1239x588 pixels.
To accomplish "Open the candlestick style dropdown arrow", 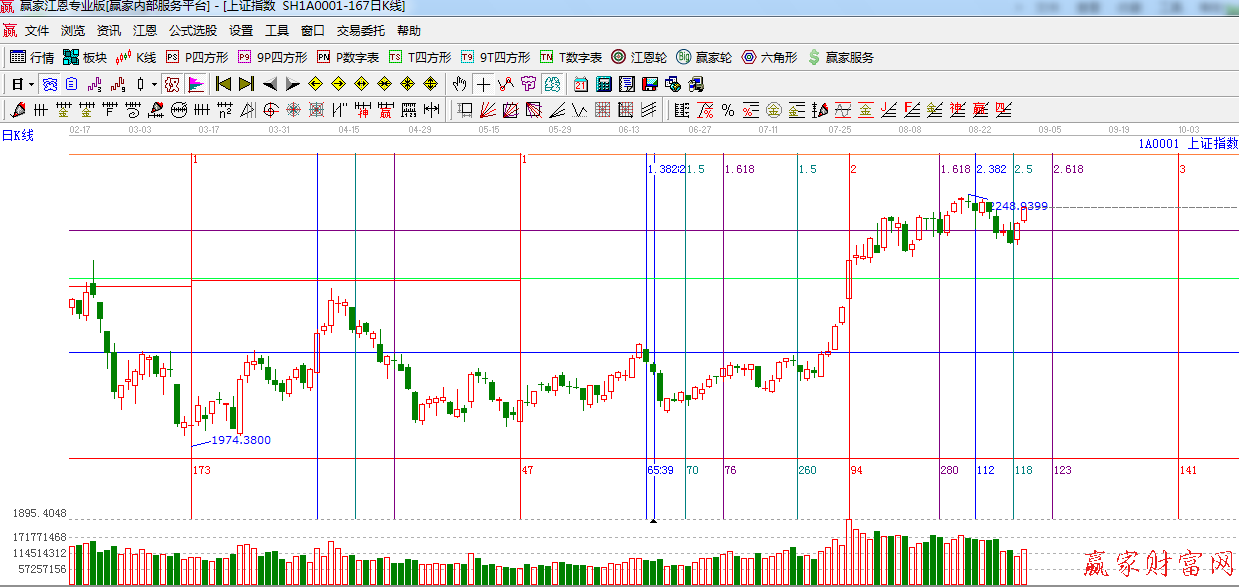I will (154, 84).
